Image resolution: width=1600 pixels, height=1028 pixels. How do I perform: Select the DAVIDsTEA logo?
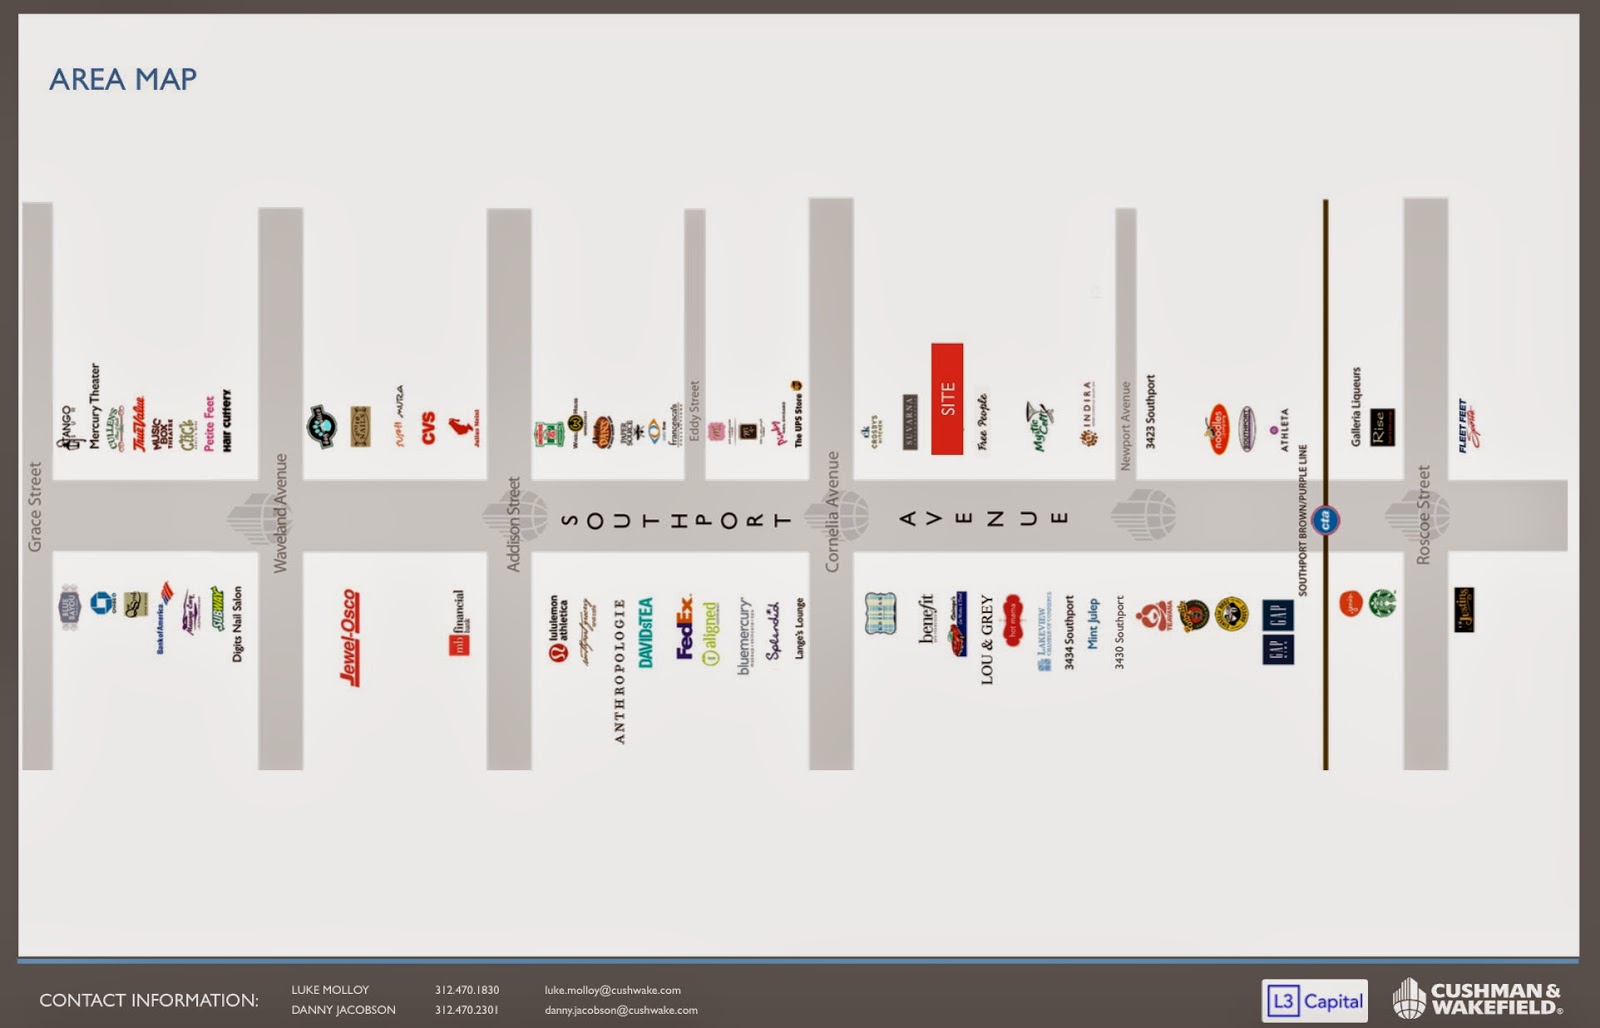(x=646, y=633)
